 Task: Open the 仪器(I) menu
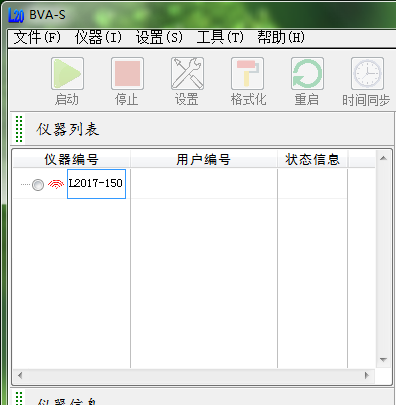[98, 37]
